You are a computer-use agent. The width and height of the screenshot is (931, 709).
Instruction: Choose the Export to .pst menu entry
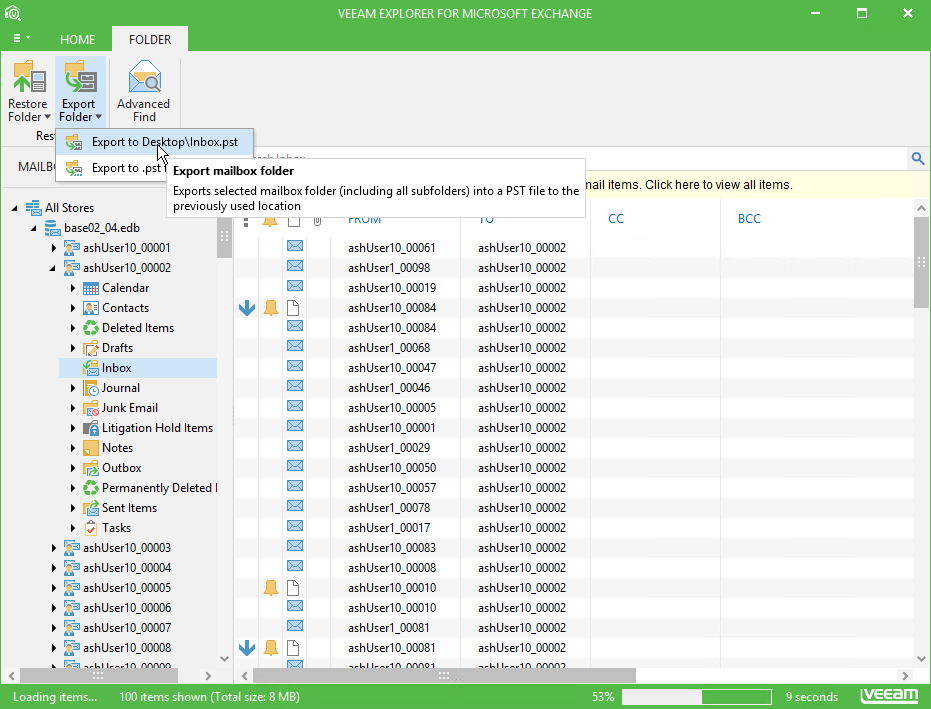[113, 168]
